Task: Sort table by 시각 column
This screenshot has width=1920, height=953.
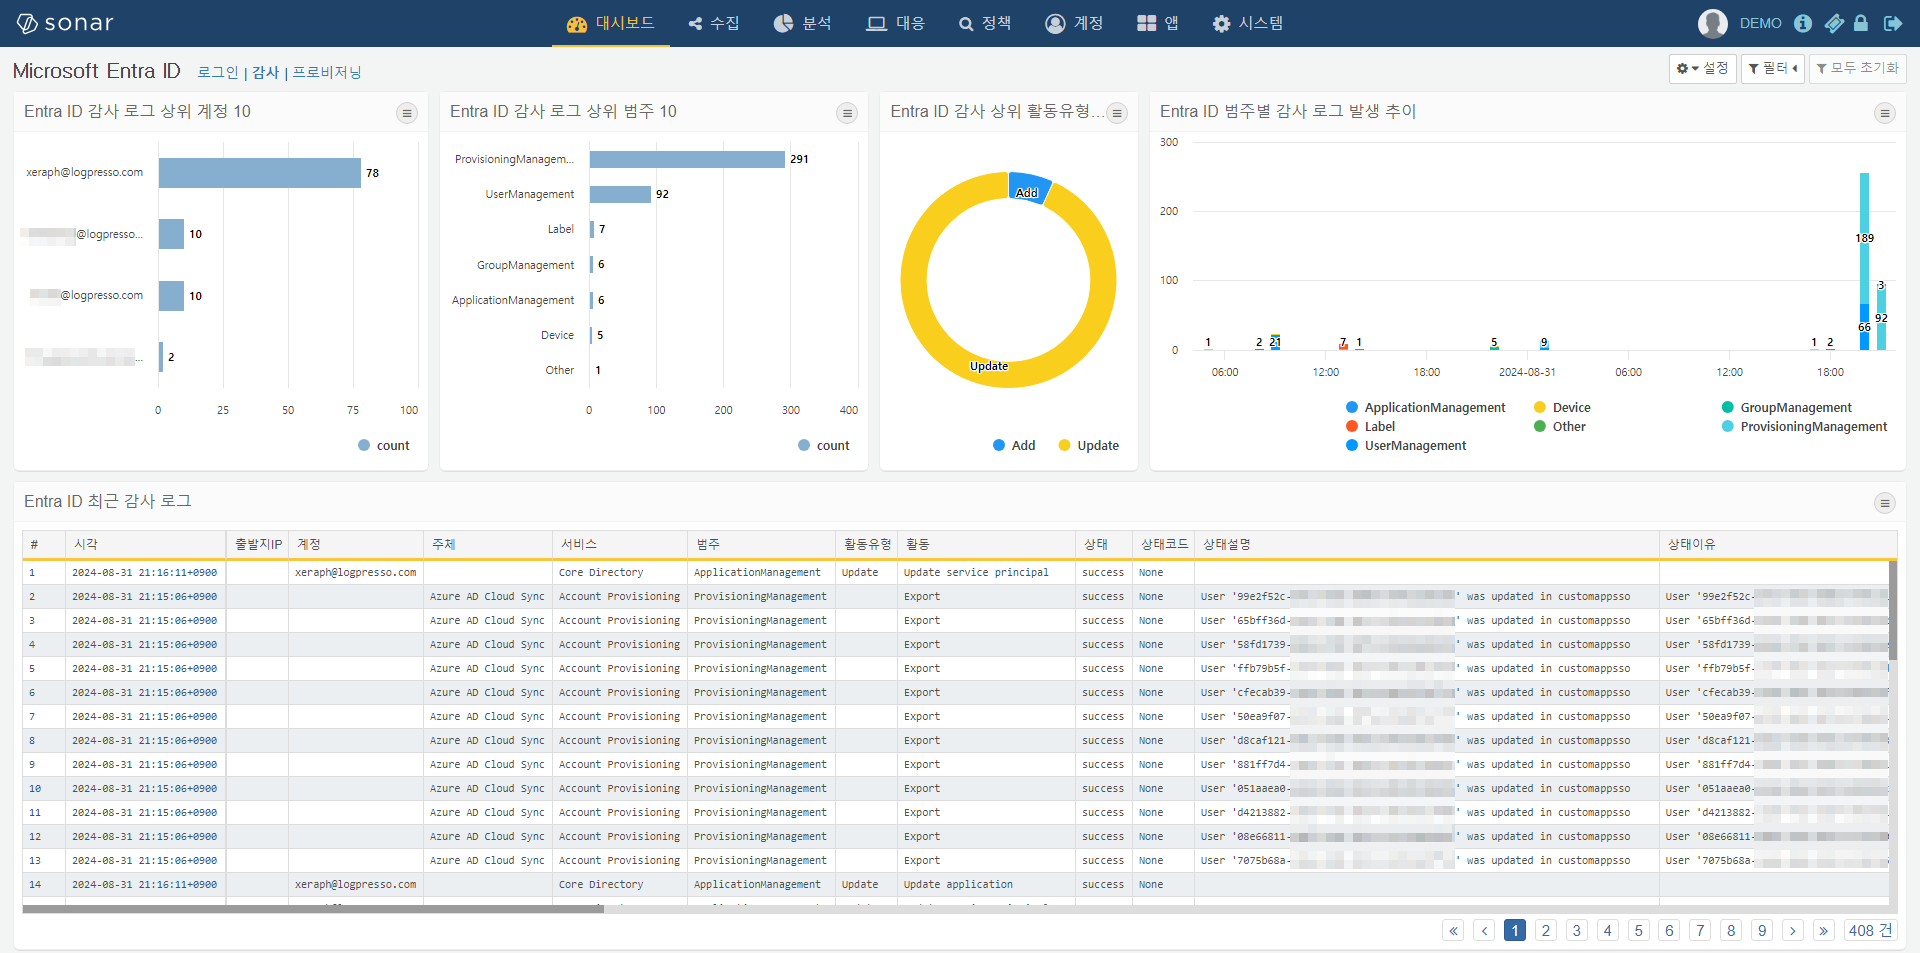Action: click(145, 544)
